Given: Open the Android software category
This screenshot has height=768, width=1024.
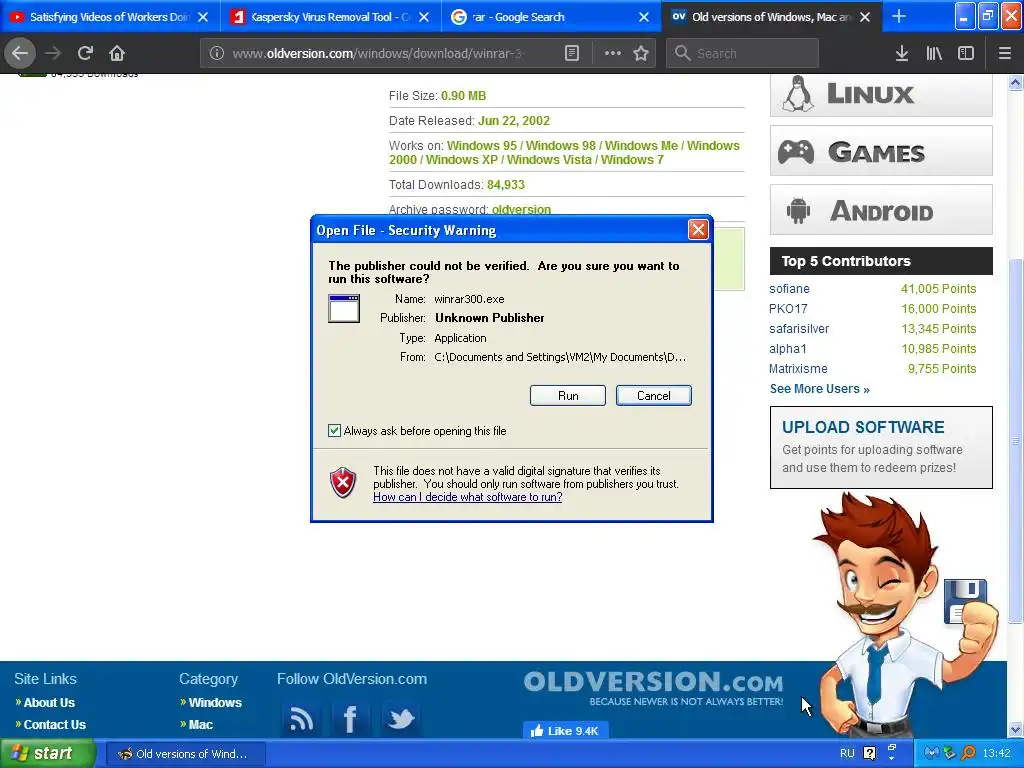Looking at the screenshot, I should 881,210.
